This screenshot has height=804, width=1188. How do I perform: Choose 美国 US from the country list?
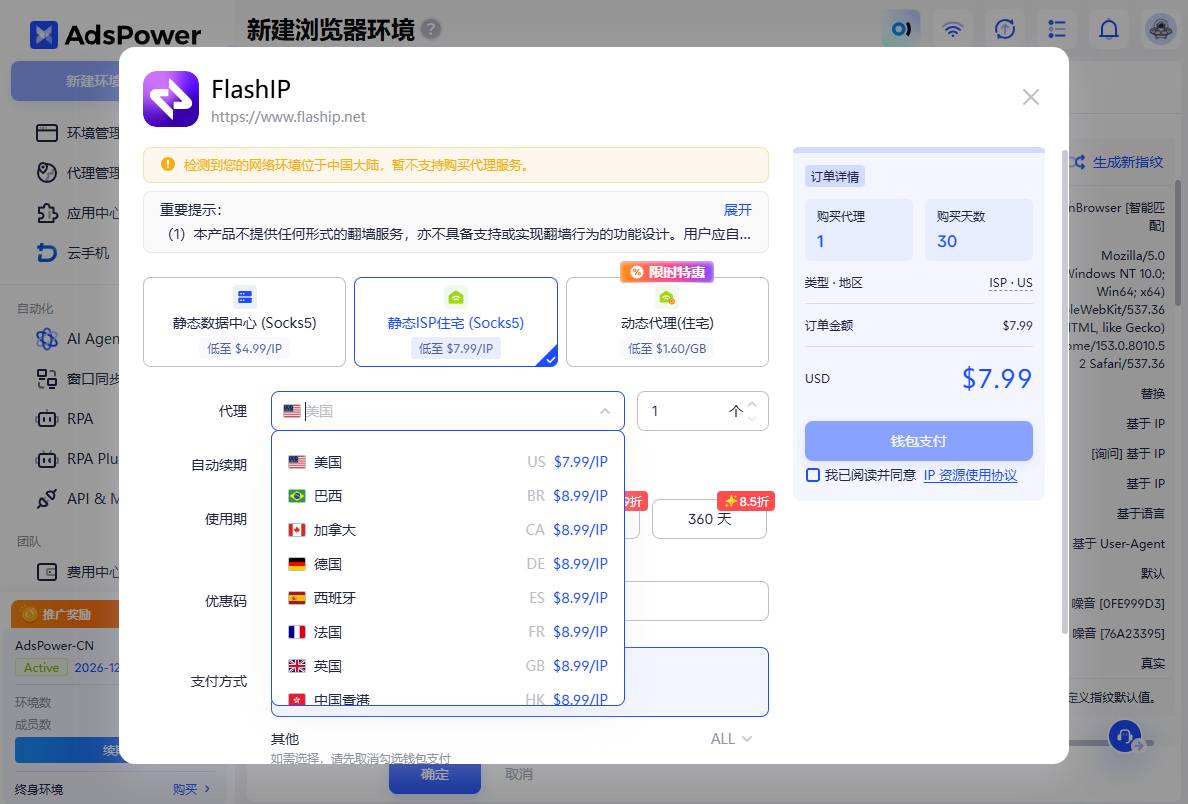[448, 461]
